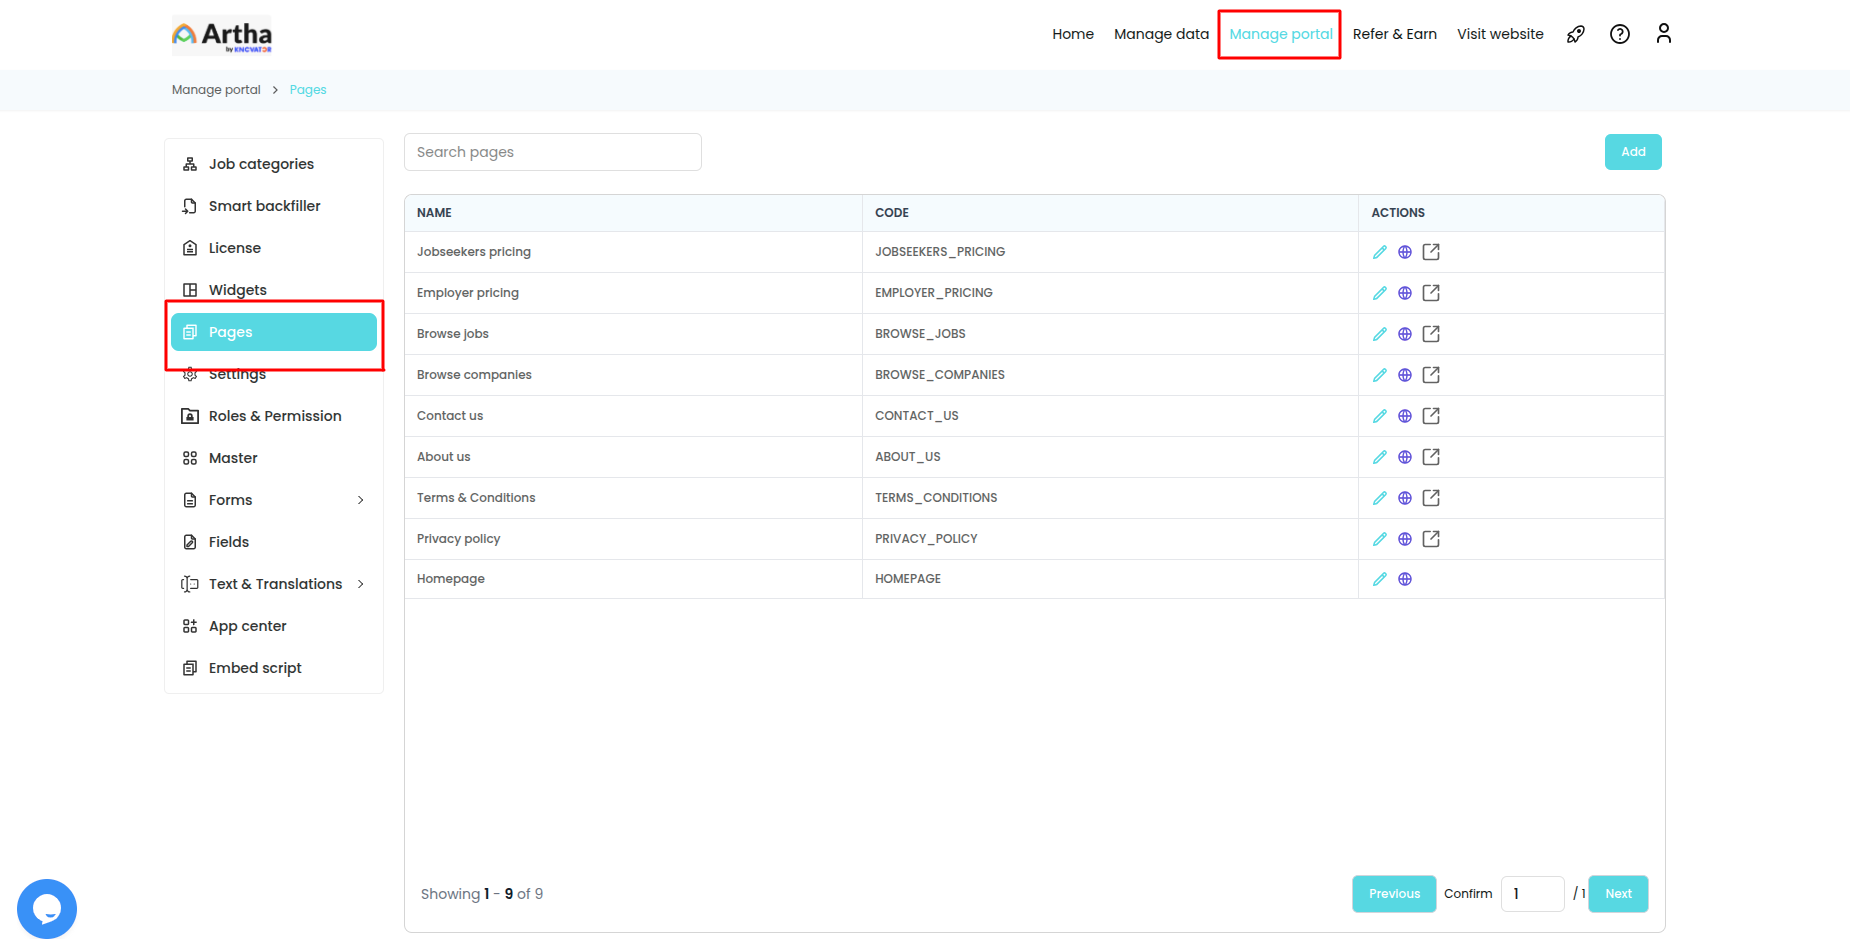The image size is (1850, 944).
Task: Click the Next pagination button
Action: tap(1618, 894)
